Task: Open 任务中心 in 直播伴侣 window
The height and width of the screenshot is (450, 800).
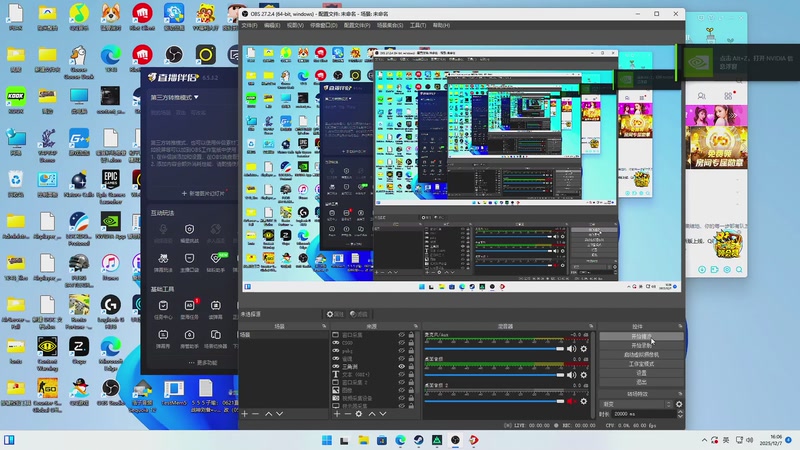Action: click(163, 309)
